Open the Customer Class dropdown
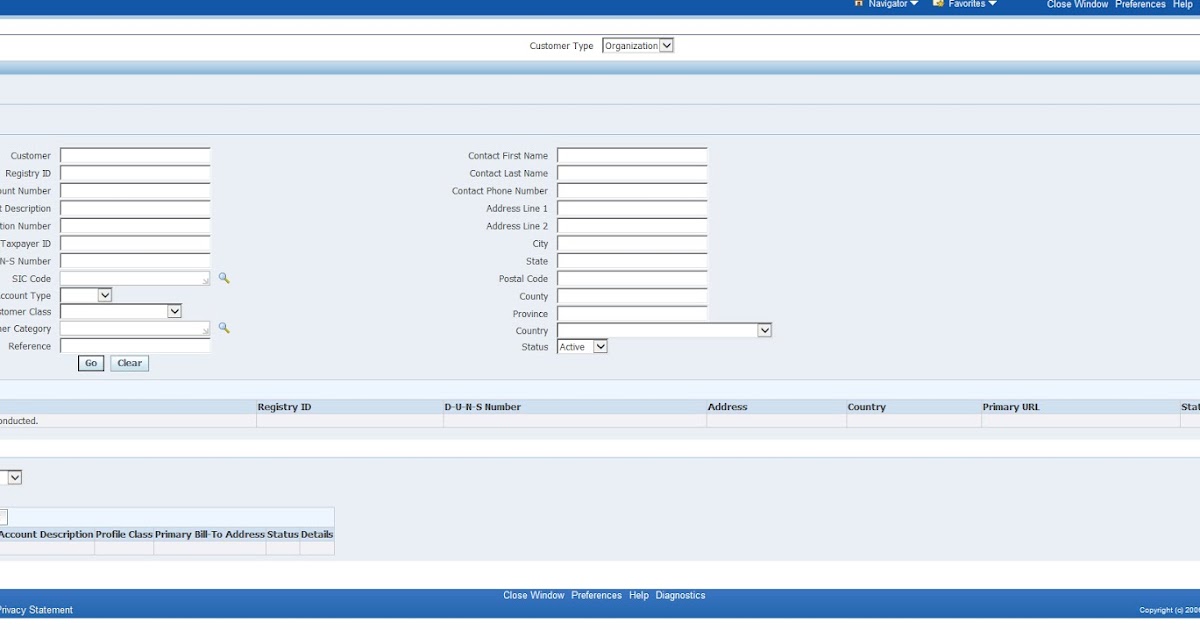Image resolution: width=1200 pixels, height=630 pixels. click(175, 311)
